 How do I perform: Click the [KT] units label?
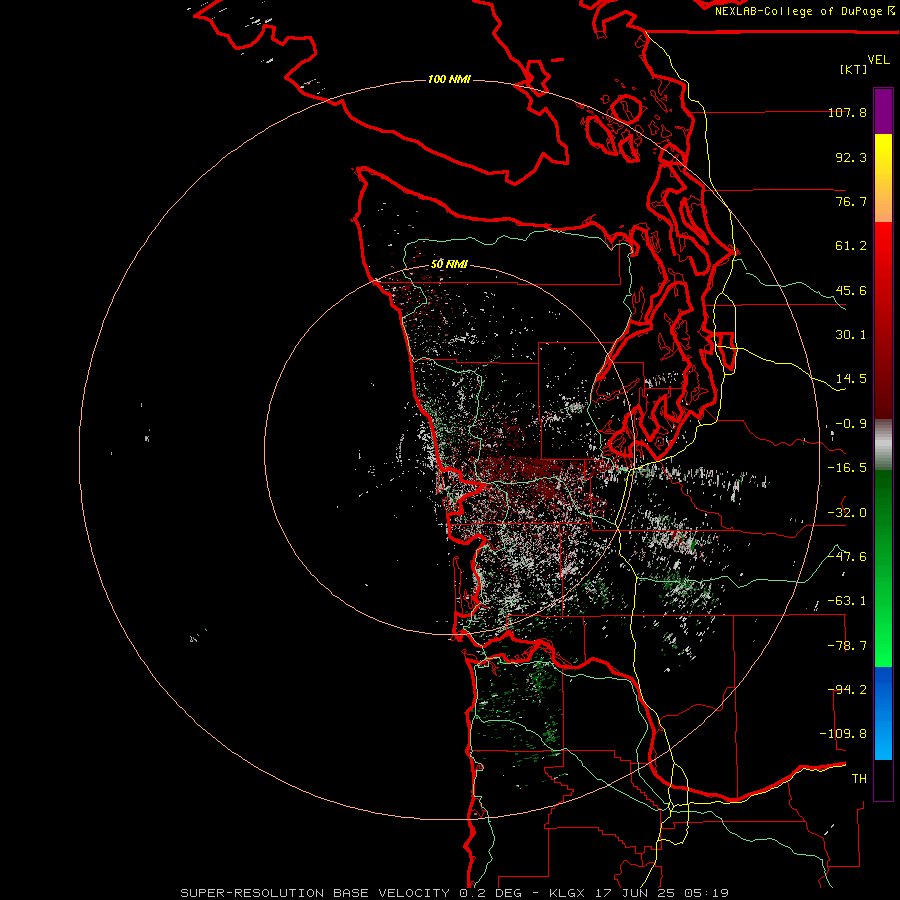(854, 69)
